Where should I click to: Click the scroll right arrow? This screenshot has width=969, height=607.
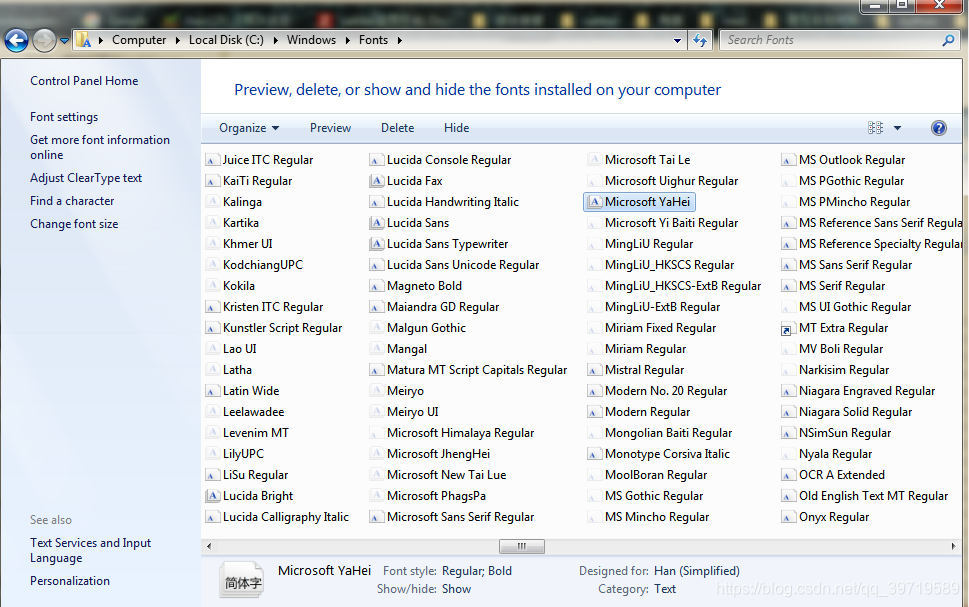click(953, 546)
